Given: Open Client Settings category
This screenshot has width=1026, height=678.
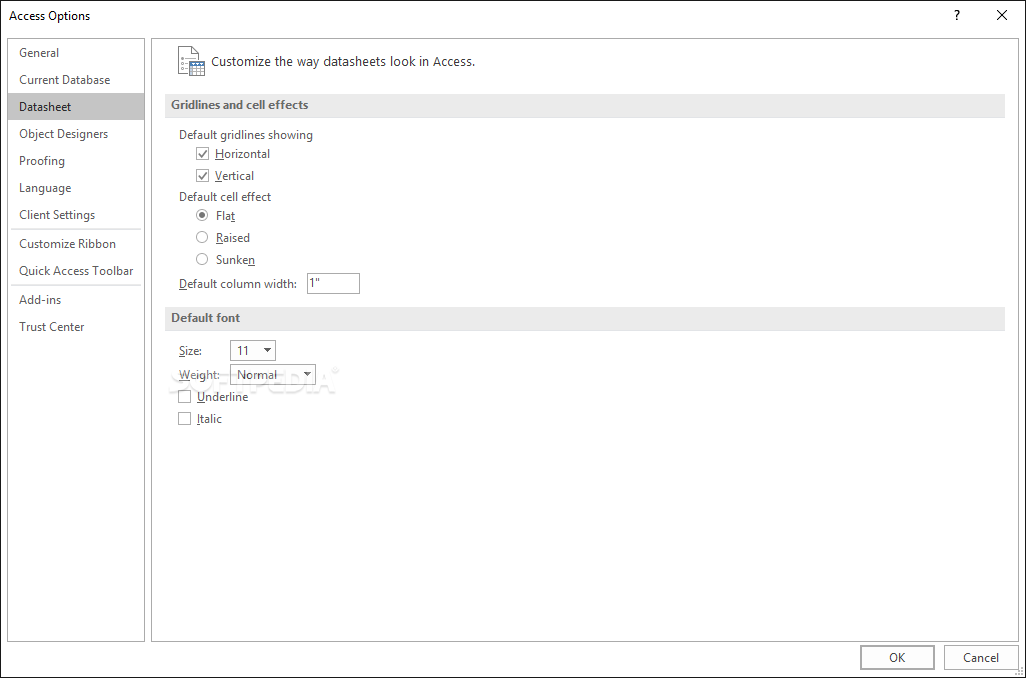Looking at the screenshot, I should (76, 215).
